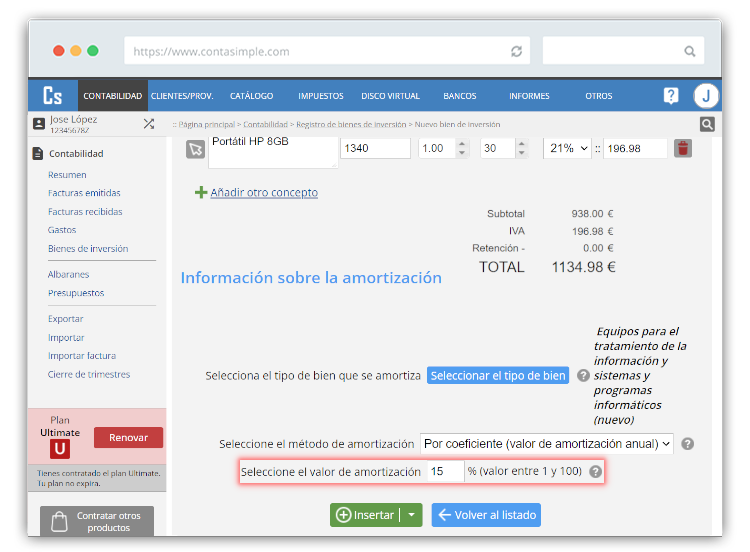This screenshot has width=750, height=552.
Task: Click the IVA amount field showing 196.98
Action: pyautogui.click(x=635, y=148)
